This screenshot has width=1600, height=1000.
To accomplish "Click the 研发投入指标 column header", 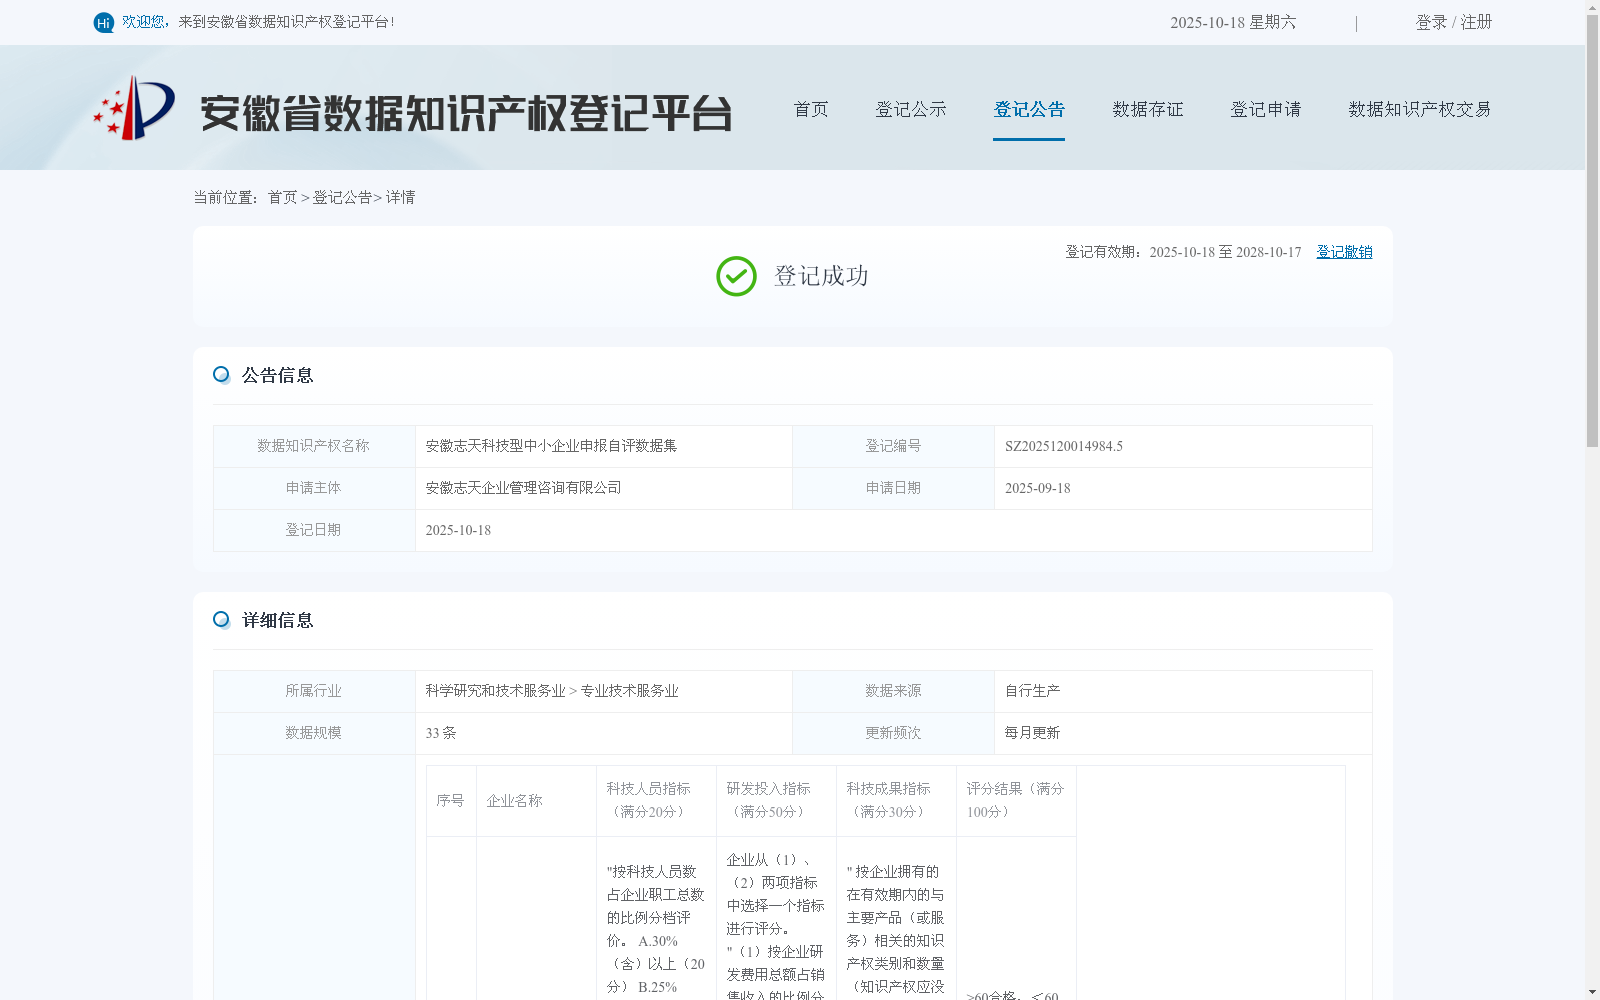I will [x=776, y=801].
